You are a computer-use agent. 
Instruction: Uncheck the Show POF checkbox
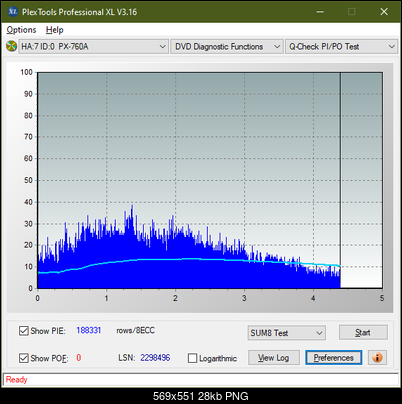pyautogui.click(x=24, y=358)
